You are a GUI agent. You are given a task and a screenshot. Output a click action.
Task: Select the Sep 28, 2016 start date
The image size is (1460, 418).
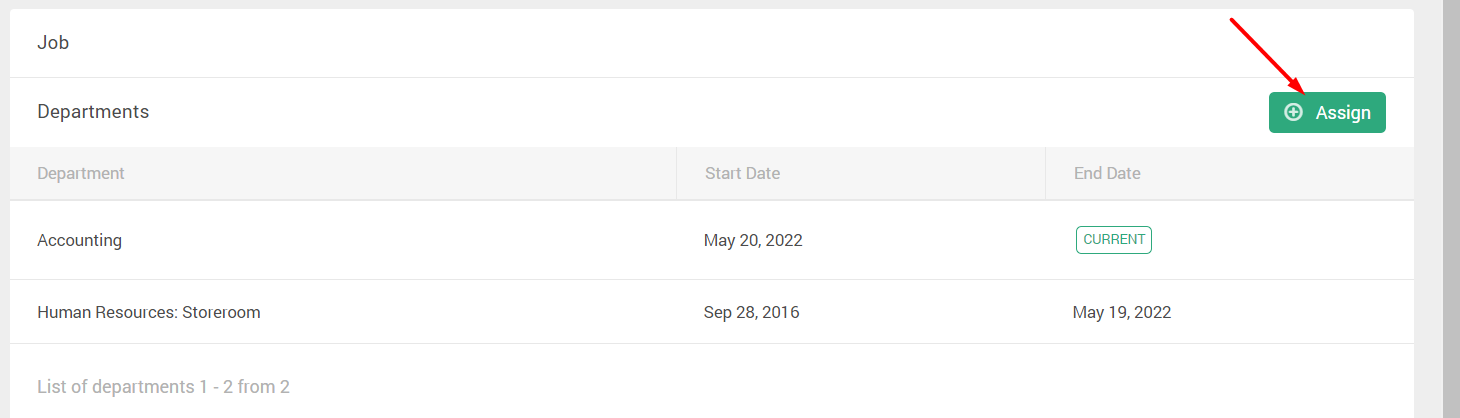point(751,312)
